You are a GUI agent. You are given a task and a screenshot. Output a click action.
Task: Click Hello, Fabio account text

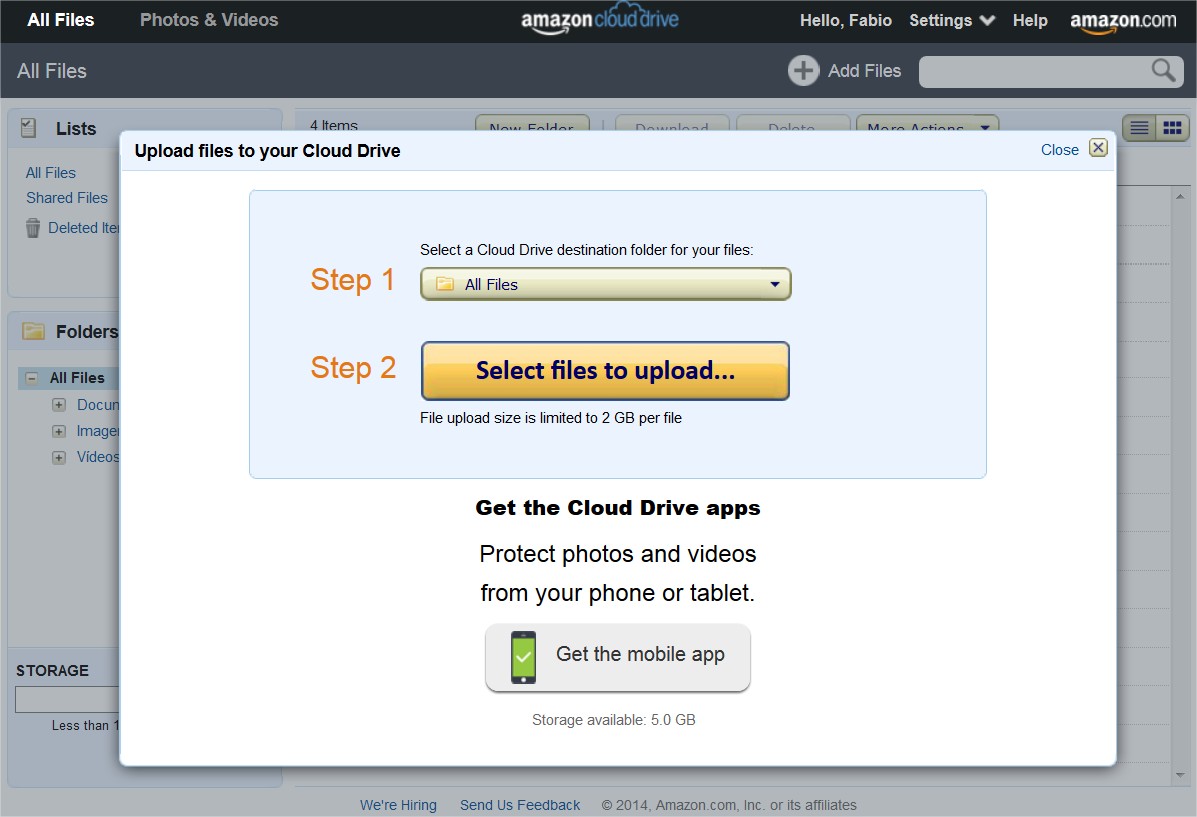845,21
